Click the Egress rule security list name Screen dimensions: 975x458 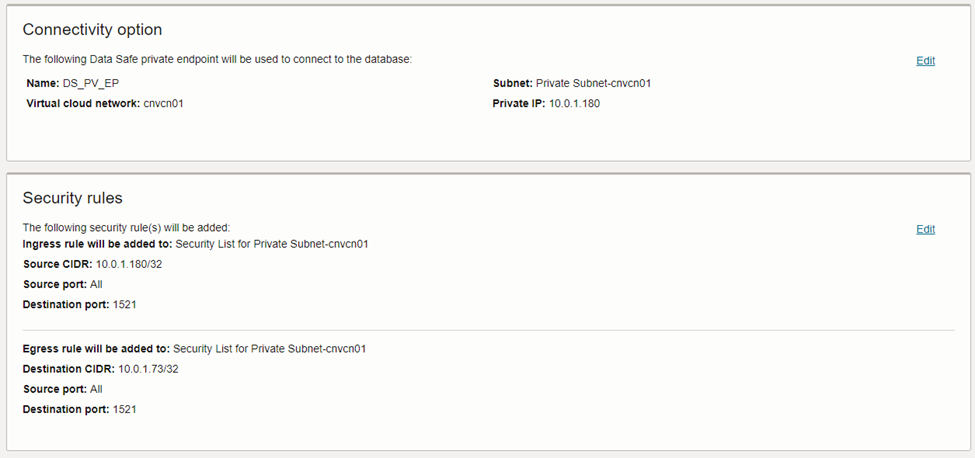pyautogui.click(x=269, y=349)
